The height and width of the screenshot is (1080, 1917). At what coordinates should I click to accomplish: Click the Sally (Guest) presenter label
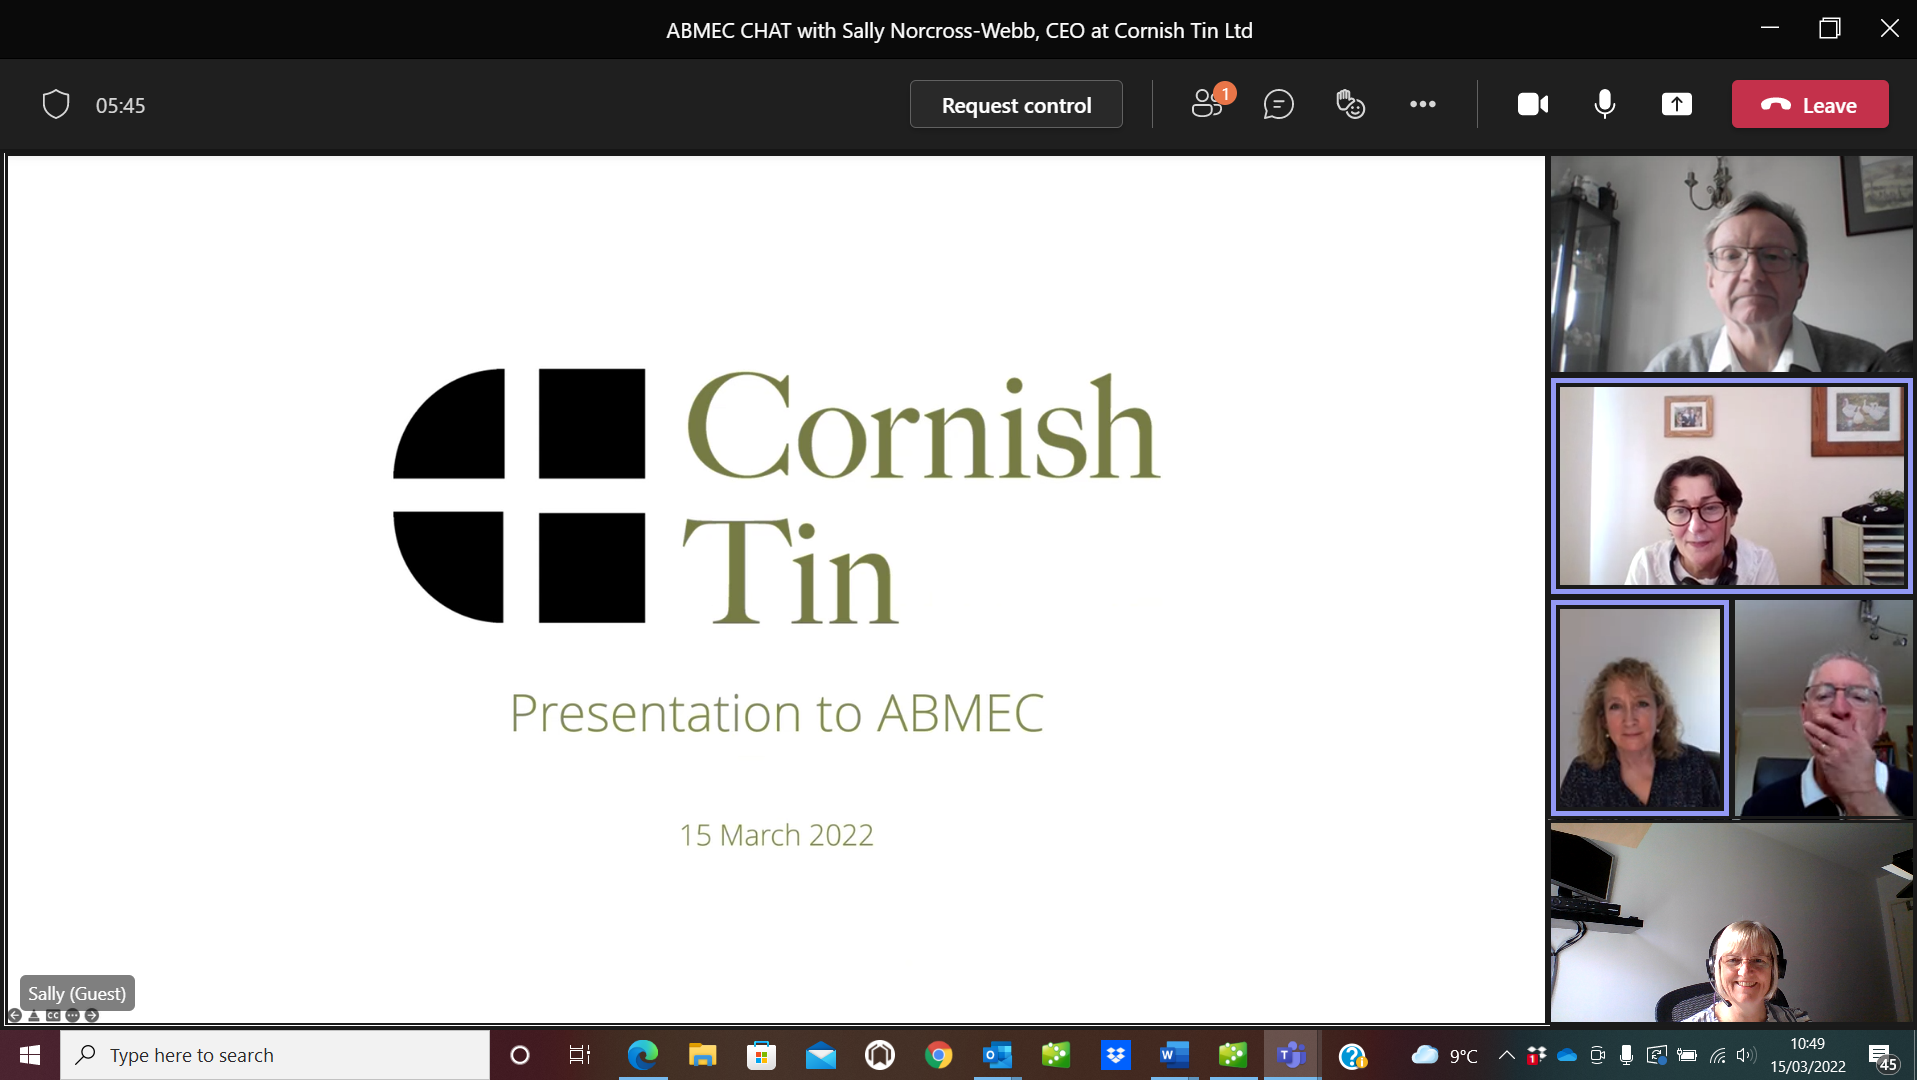tap(77, 993)
